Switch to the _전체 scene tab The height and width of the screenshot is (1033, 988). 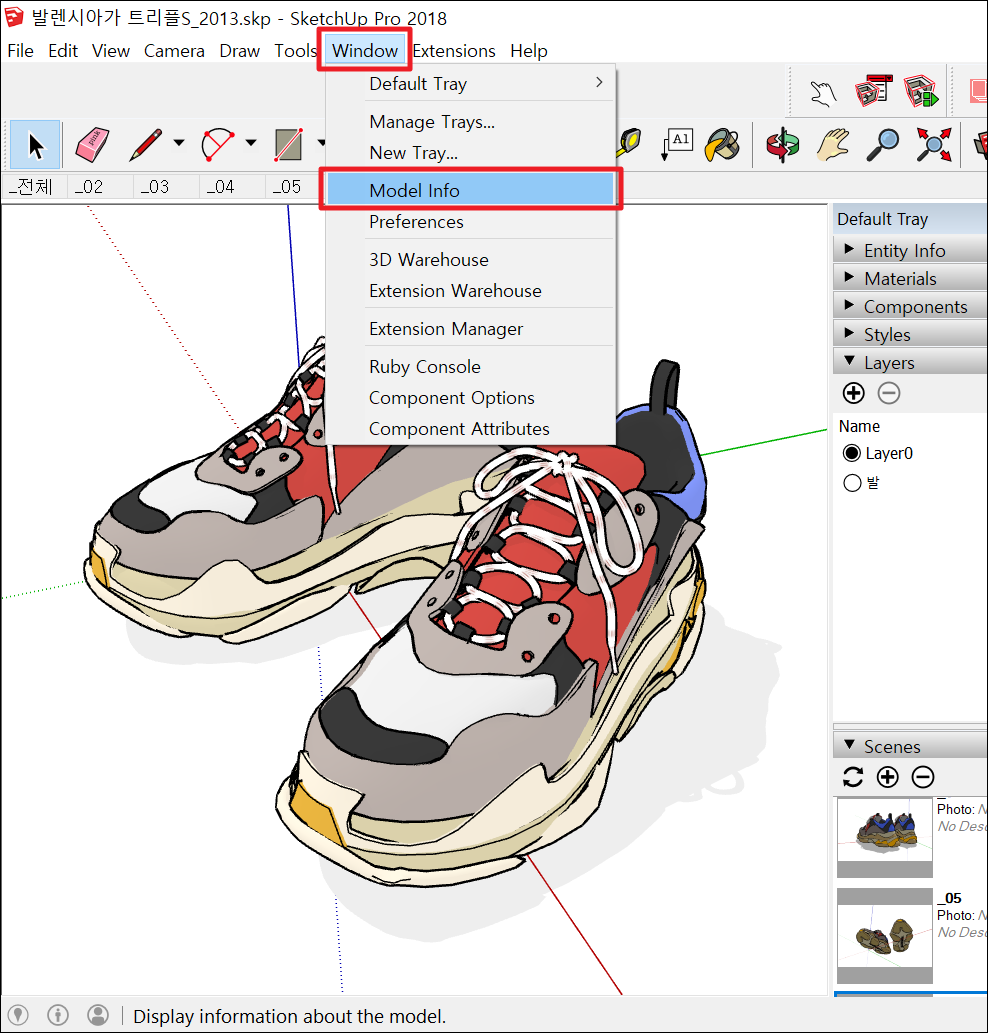[x=34, y=187]
